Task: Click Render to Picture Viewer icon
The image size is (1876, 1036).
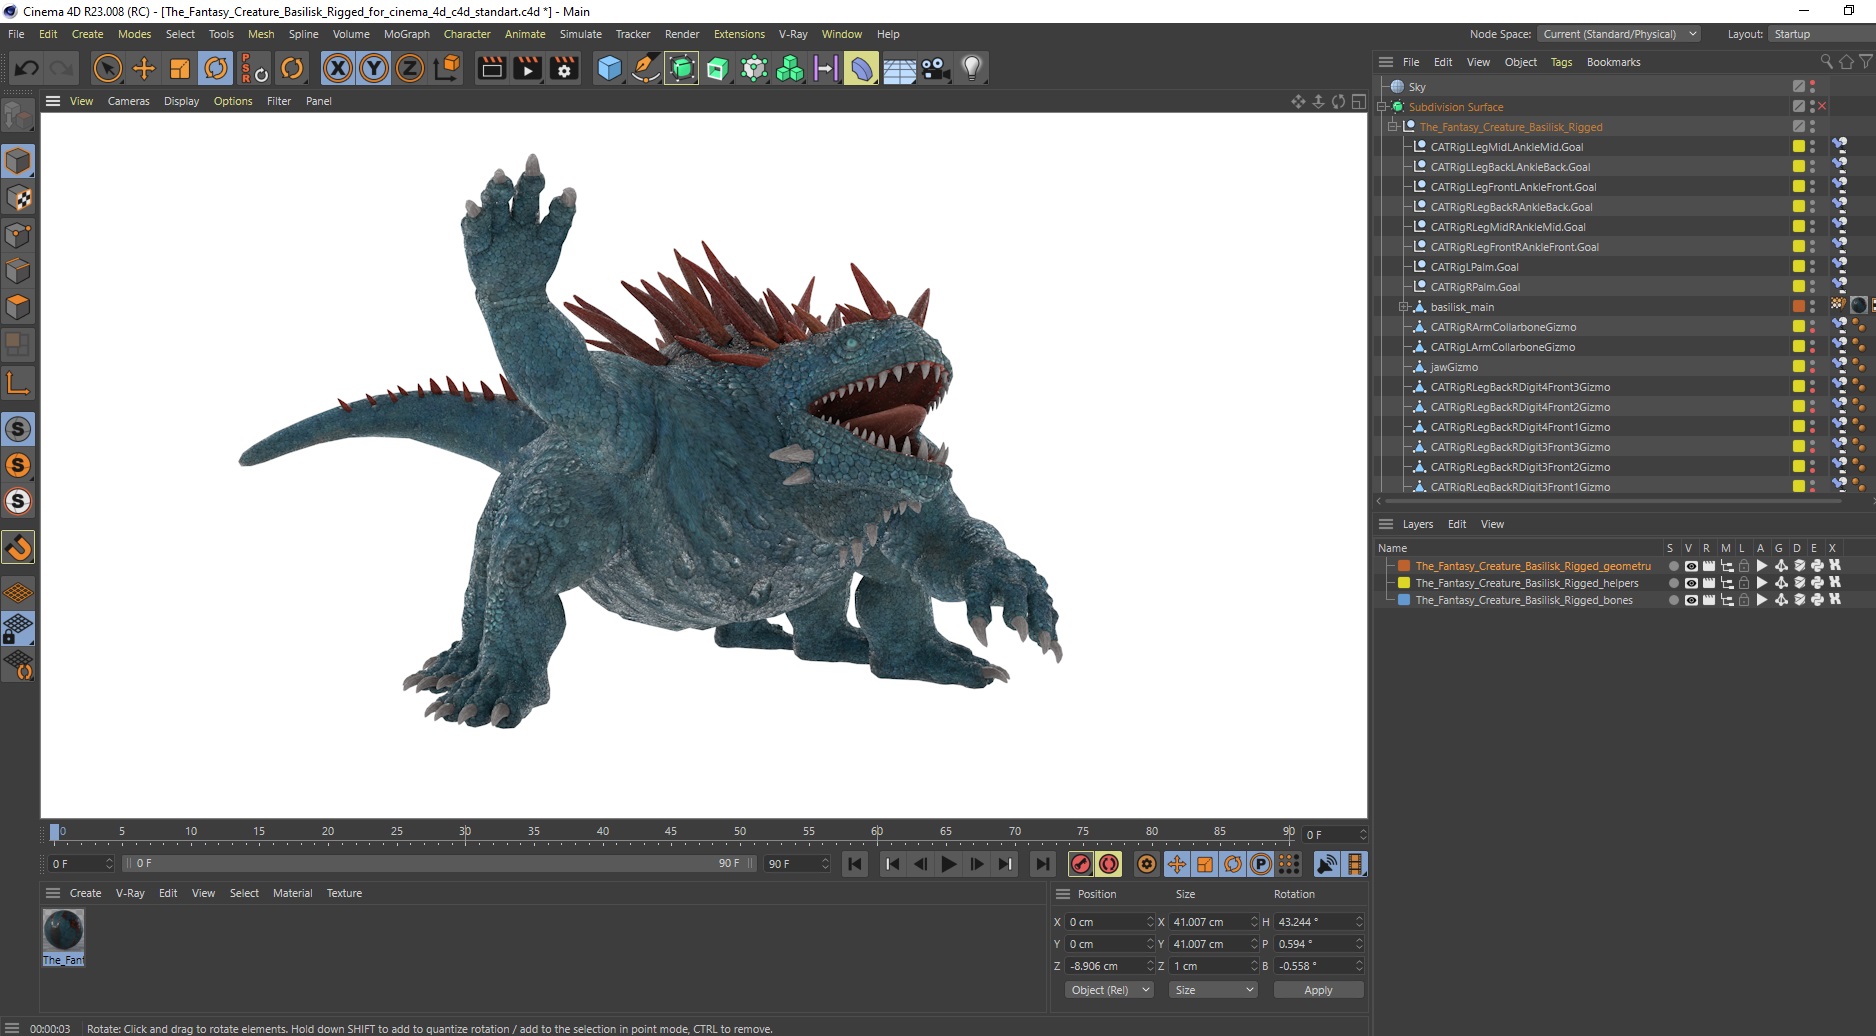Action: 527,68
